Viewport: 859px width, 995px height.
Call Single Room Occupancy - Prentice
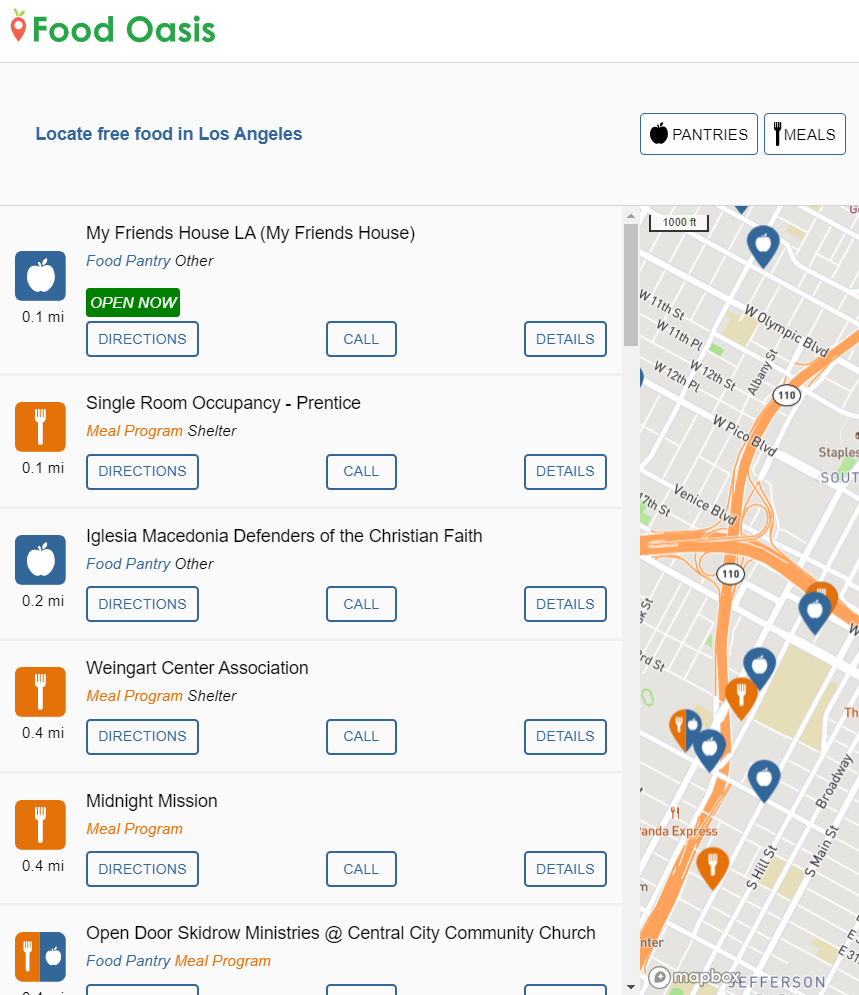click(361, 471)
